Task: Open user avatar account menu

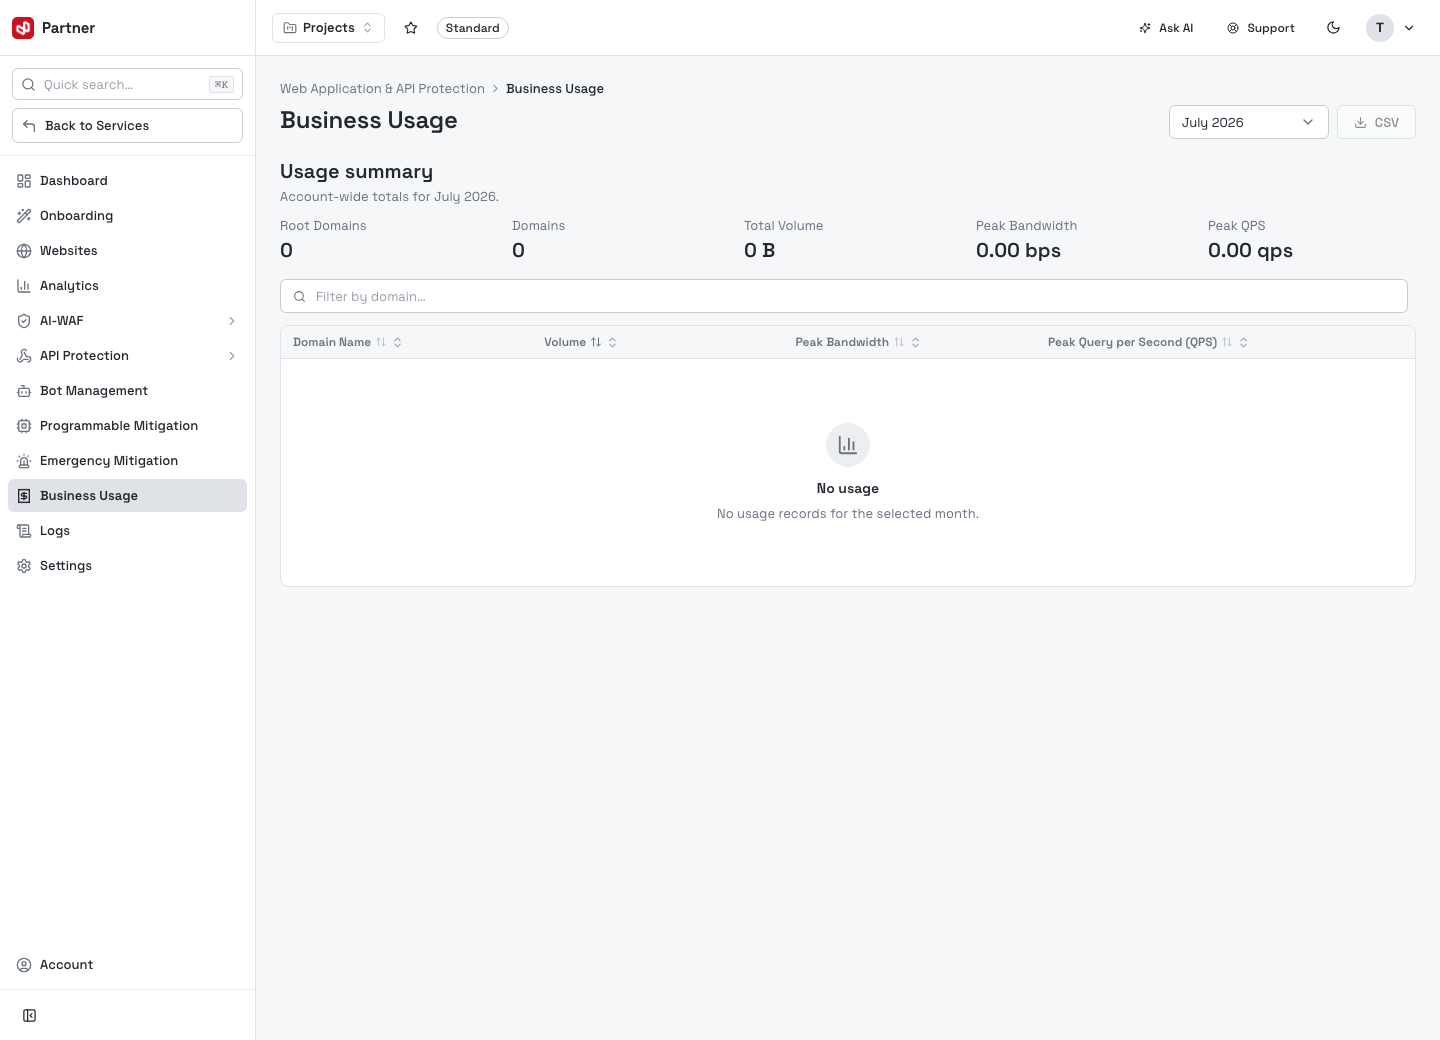Action: coord(1390,28)
